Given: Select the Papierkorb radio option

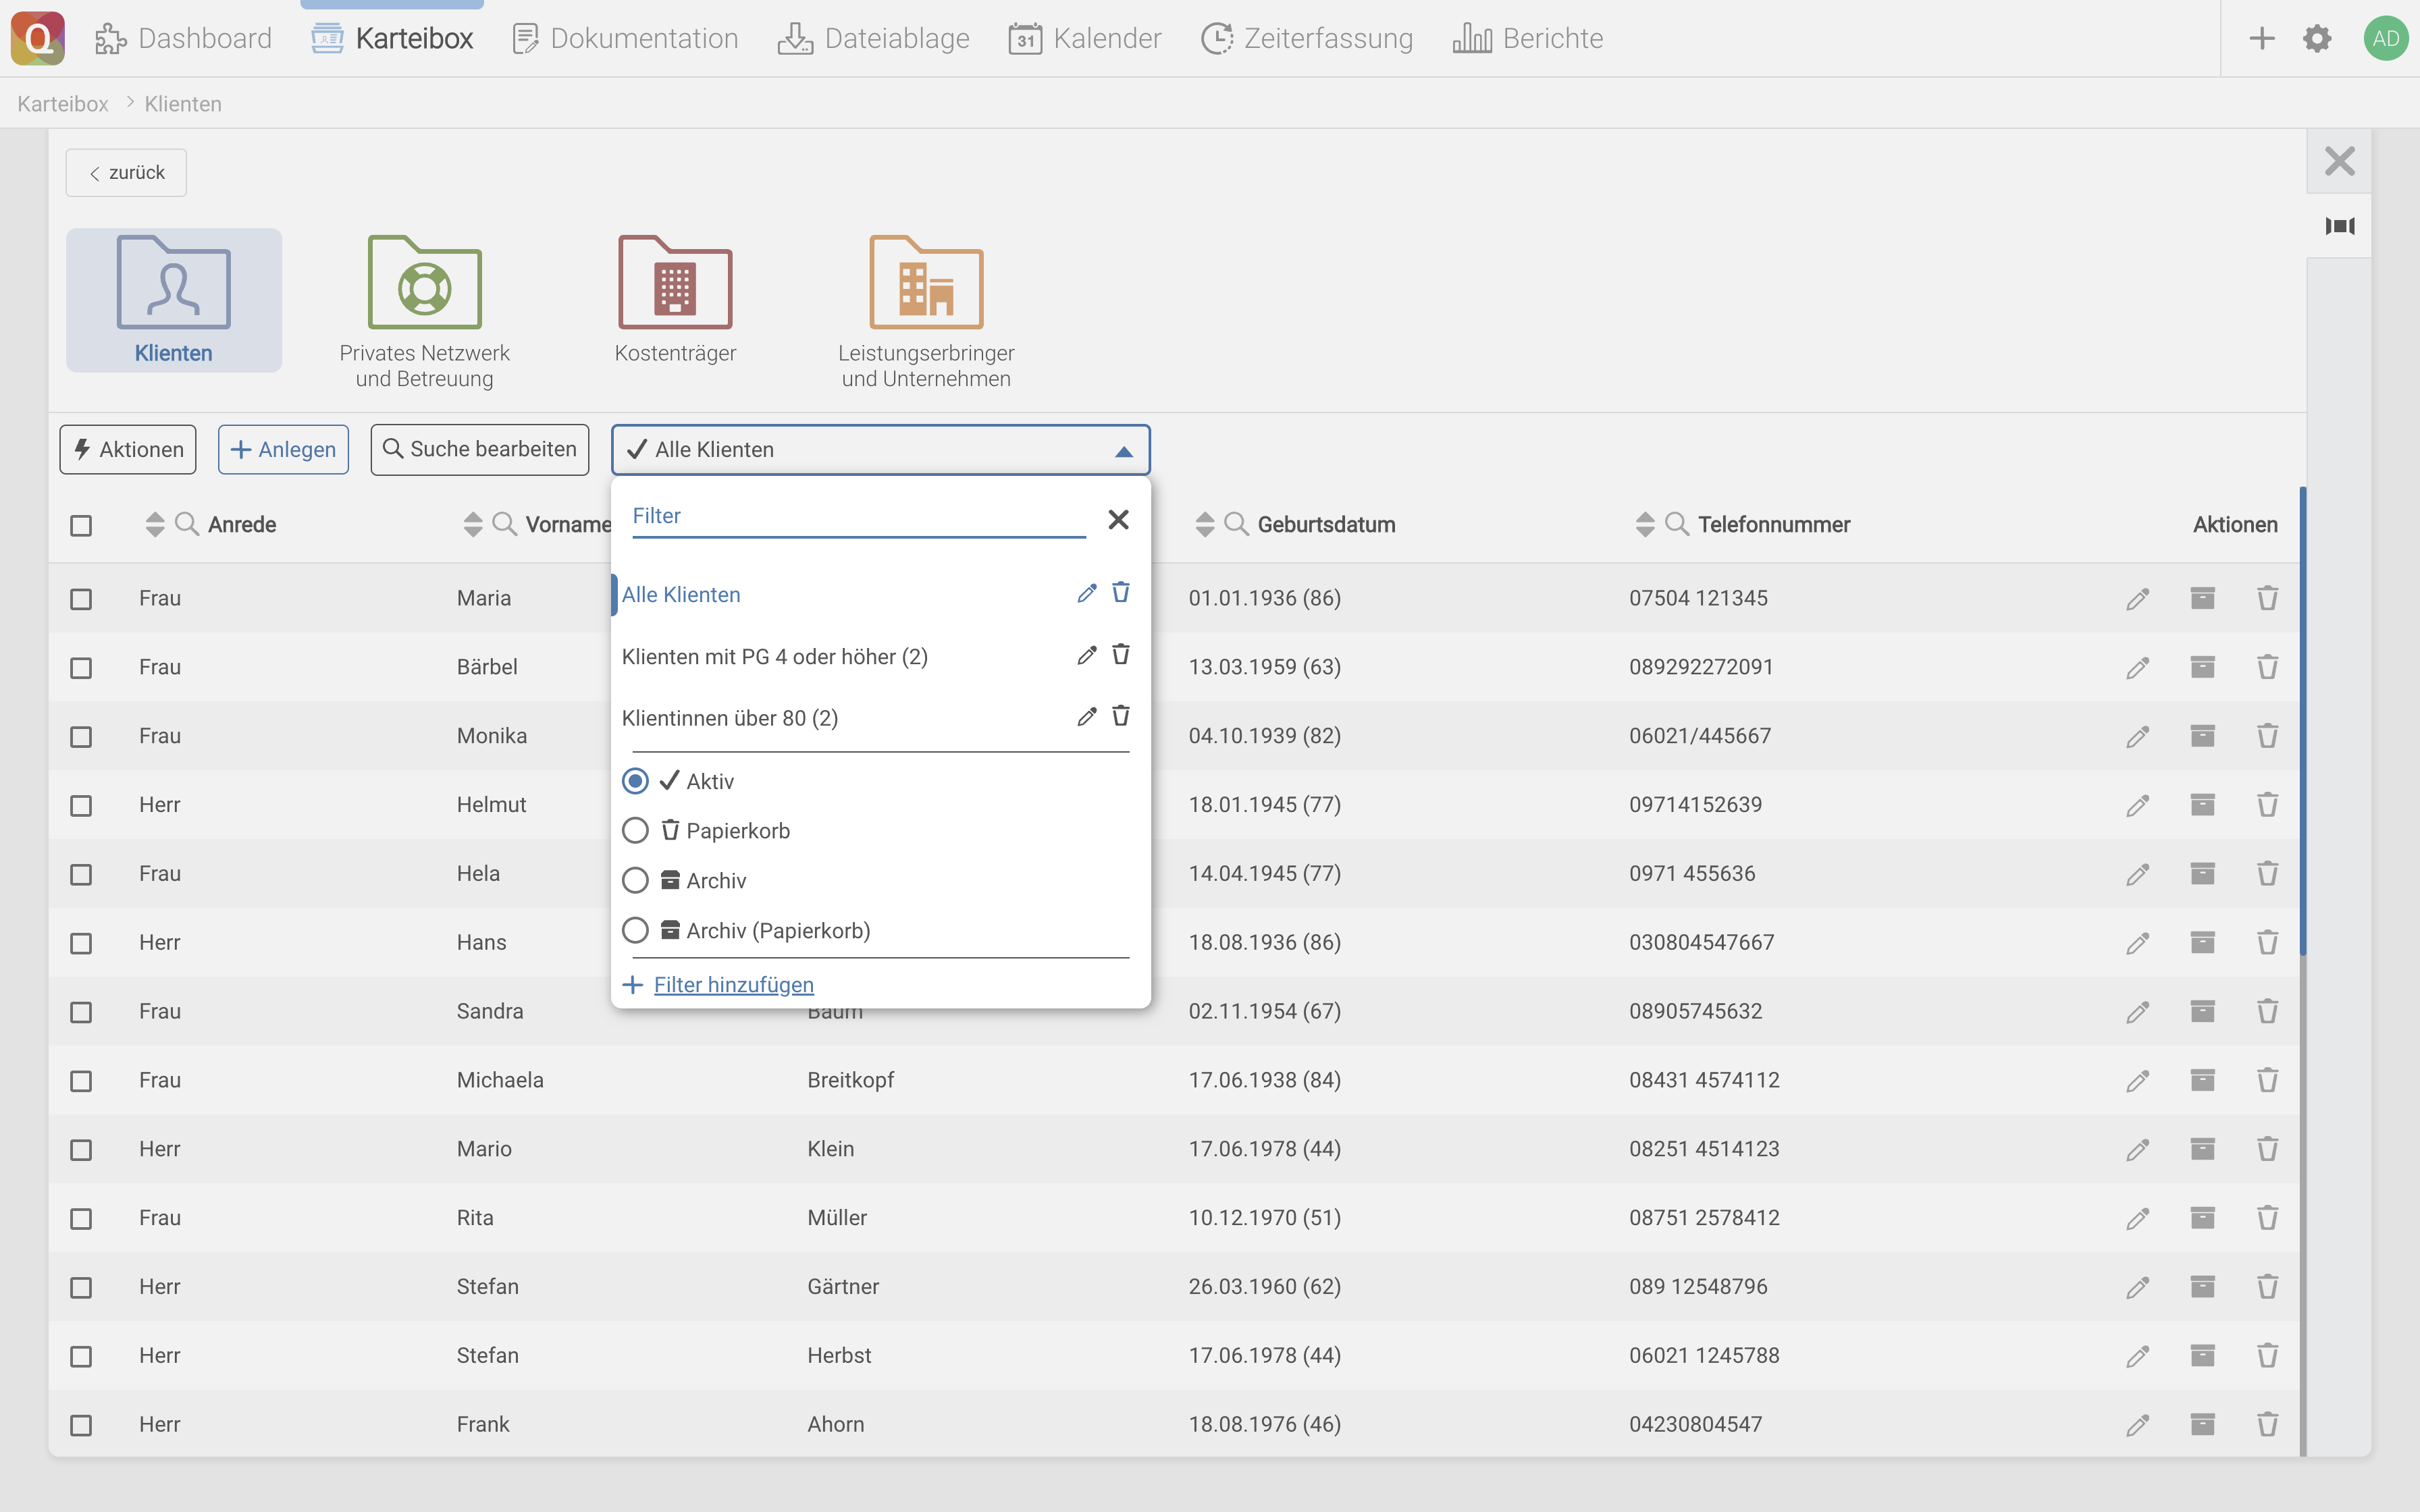Looking at the screenshot, I should (x=635, y=831).
